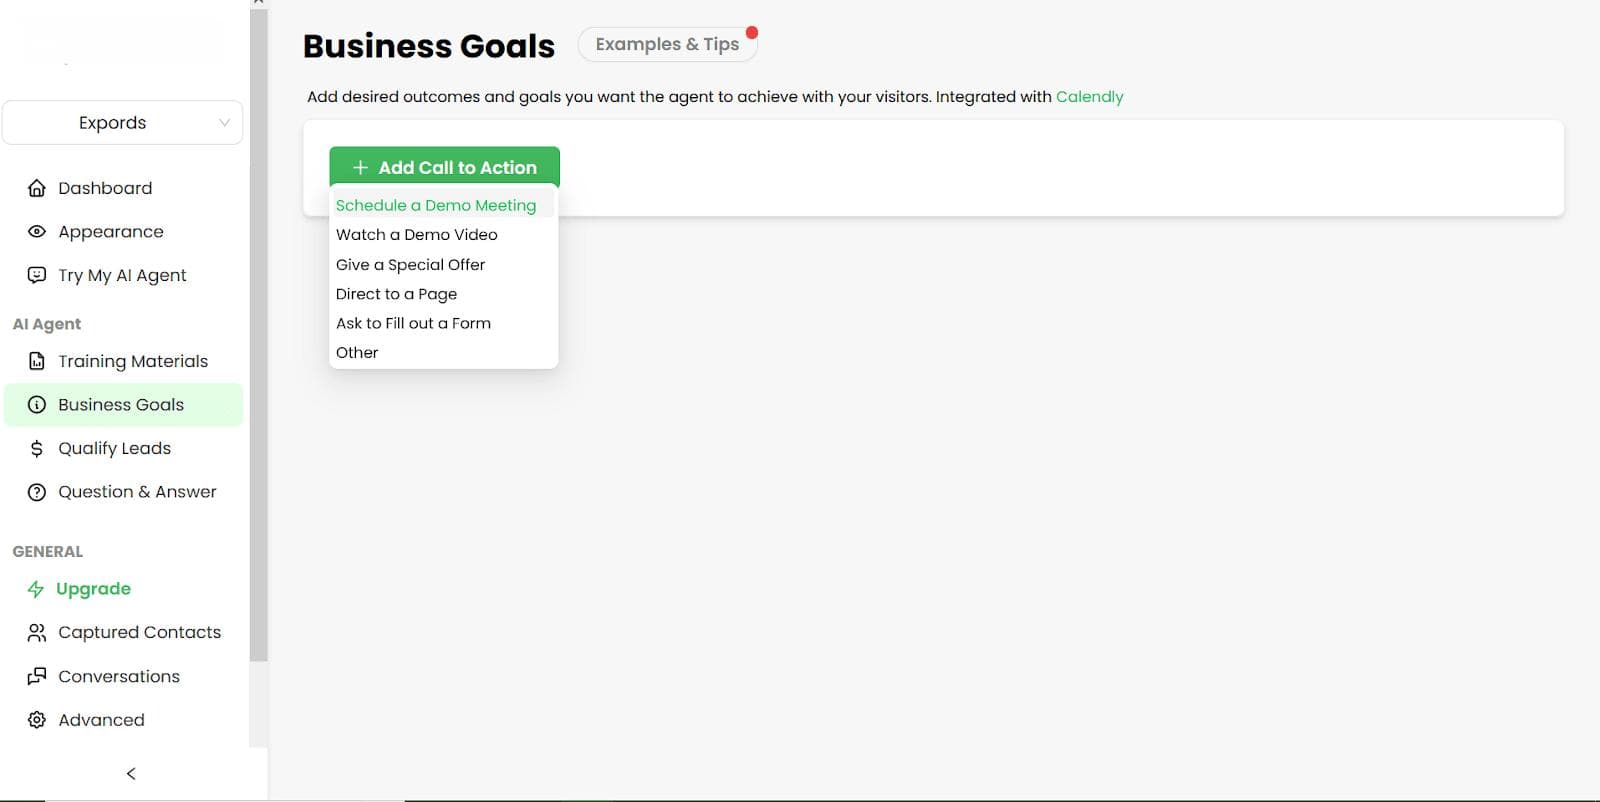
Task: Click the Advanced gear icon
Action: click(37, 720)
